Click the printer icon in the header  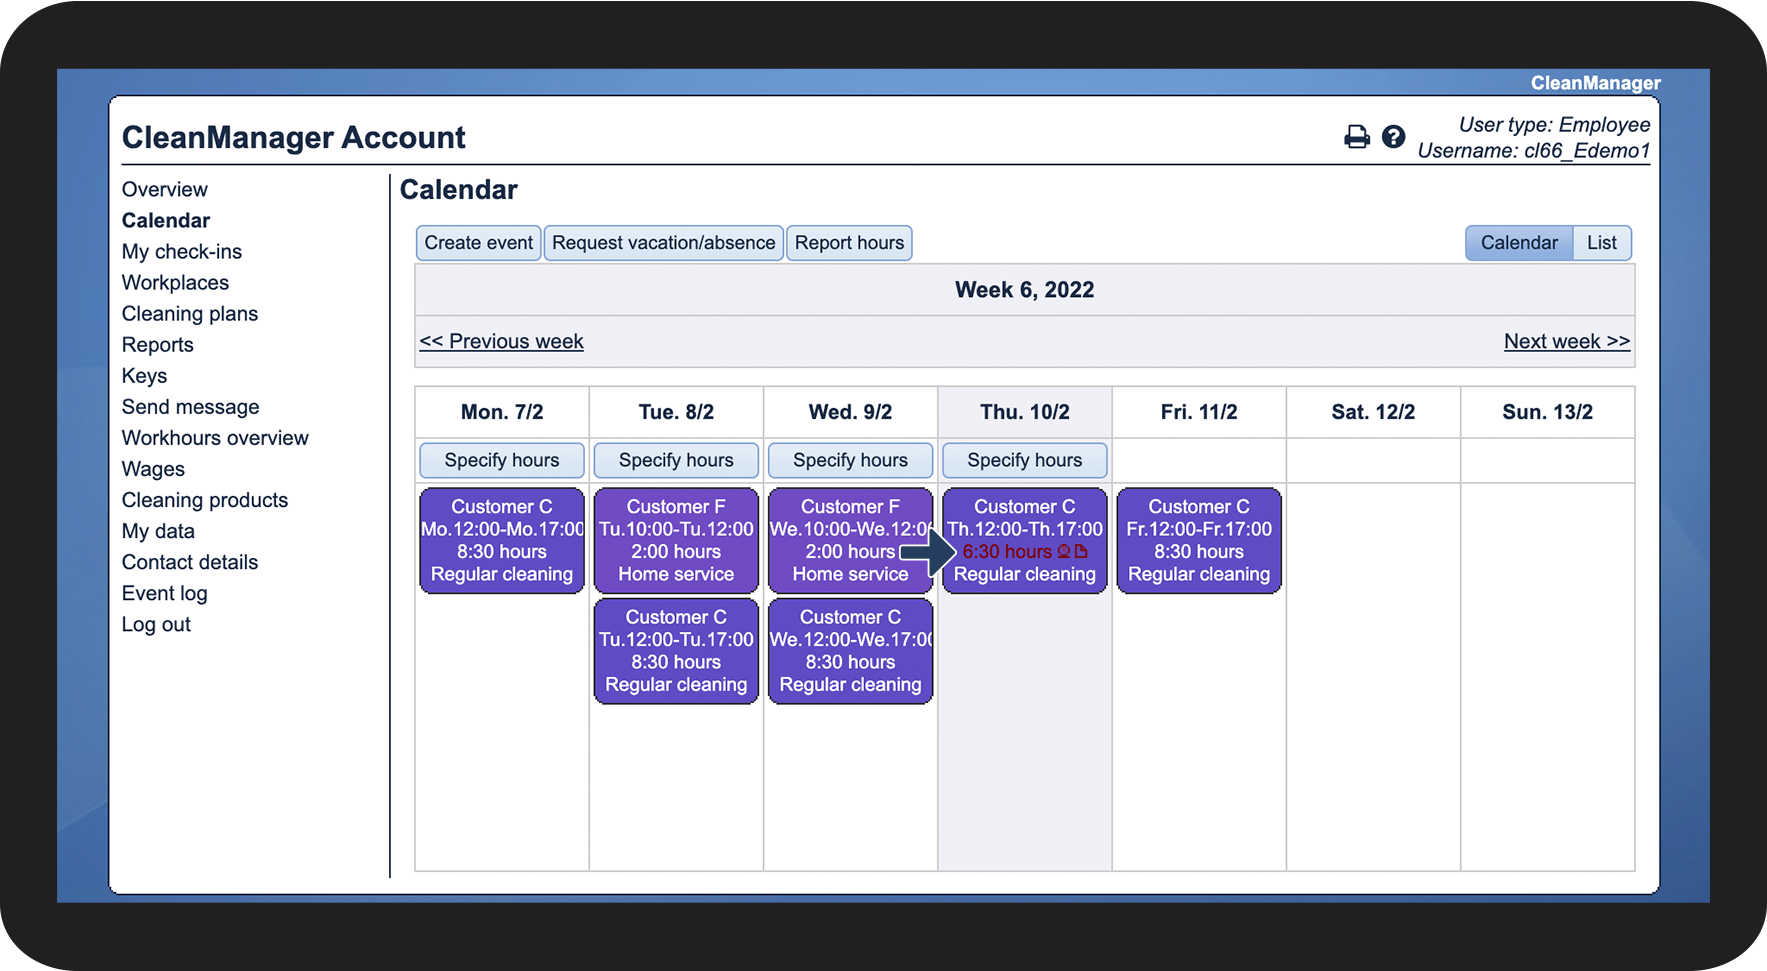tap(1356, 137)
